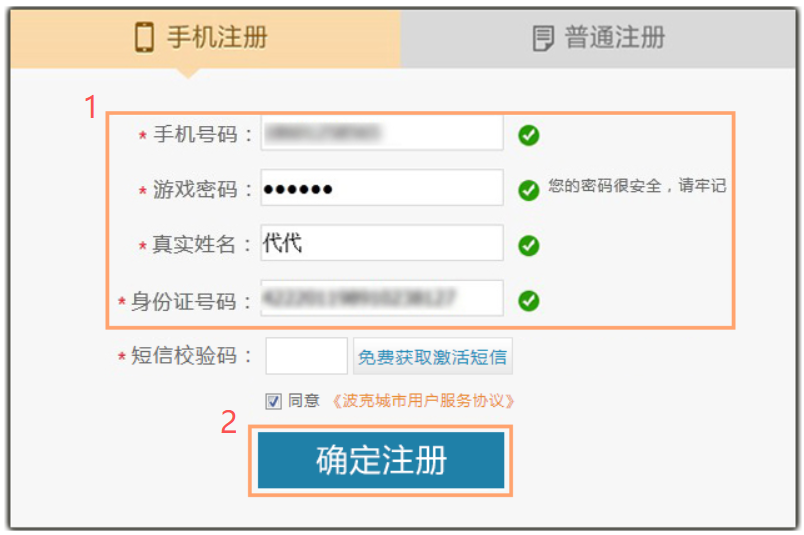Click the 身份证号码 field label
The image size is (804, 535).
tap(185, 301)
